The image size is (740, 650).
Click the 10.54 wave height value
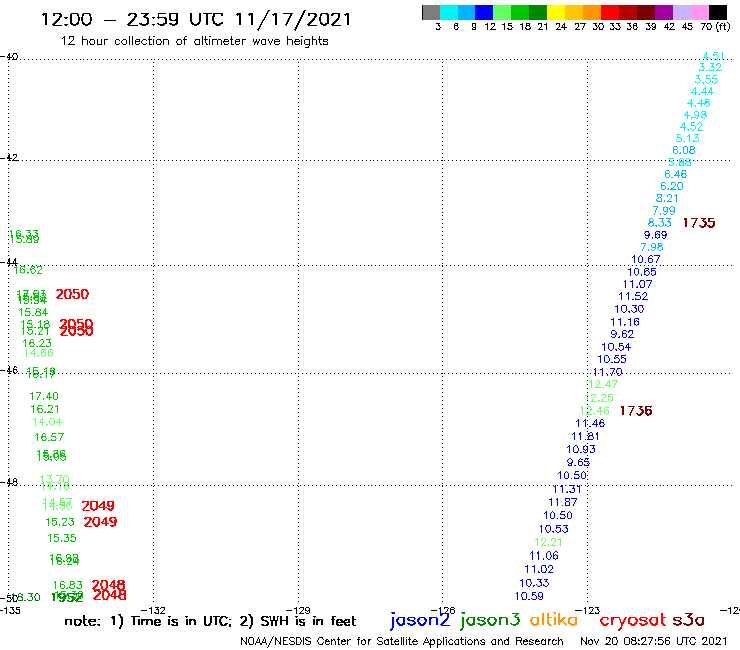616,347
